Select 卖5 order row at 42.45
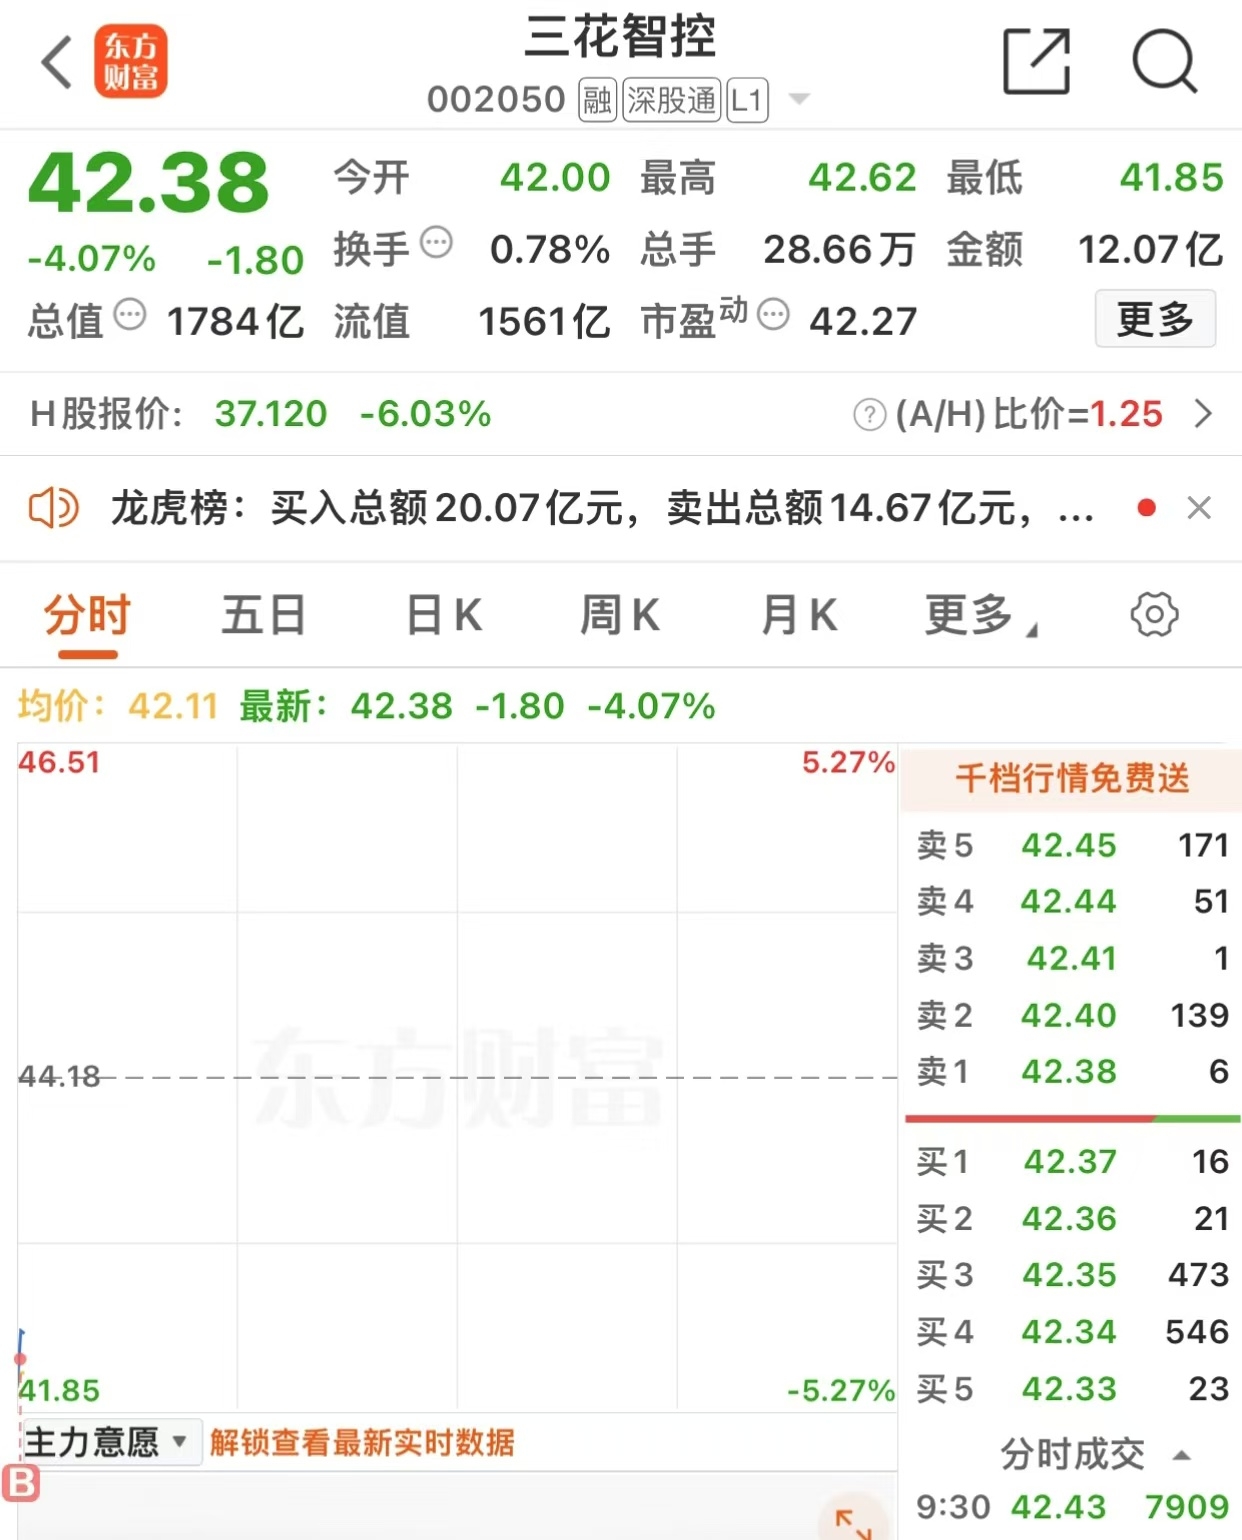 pos(1072,845)
